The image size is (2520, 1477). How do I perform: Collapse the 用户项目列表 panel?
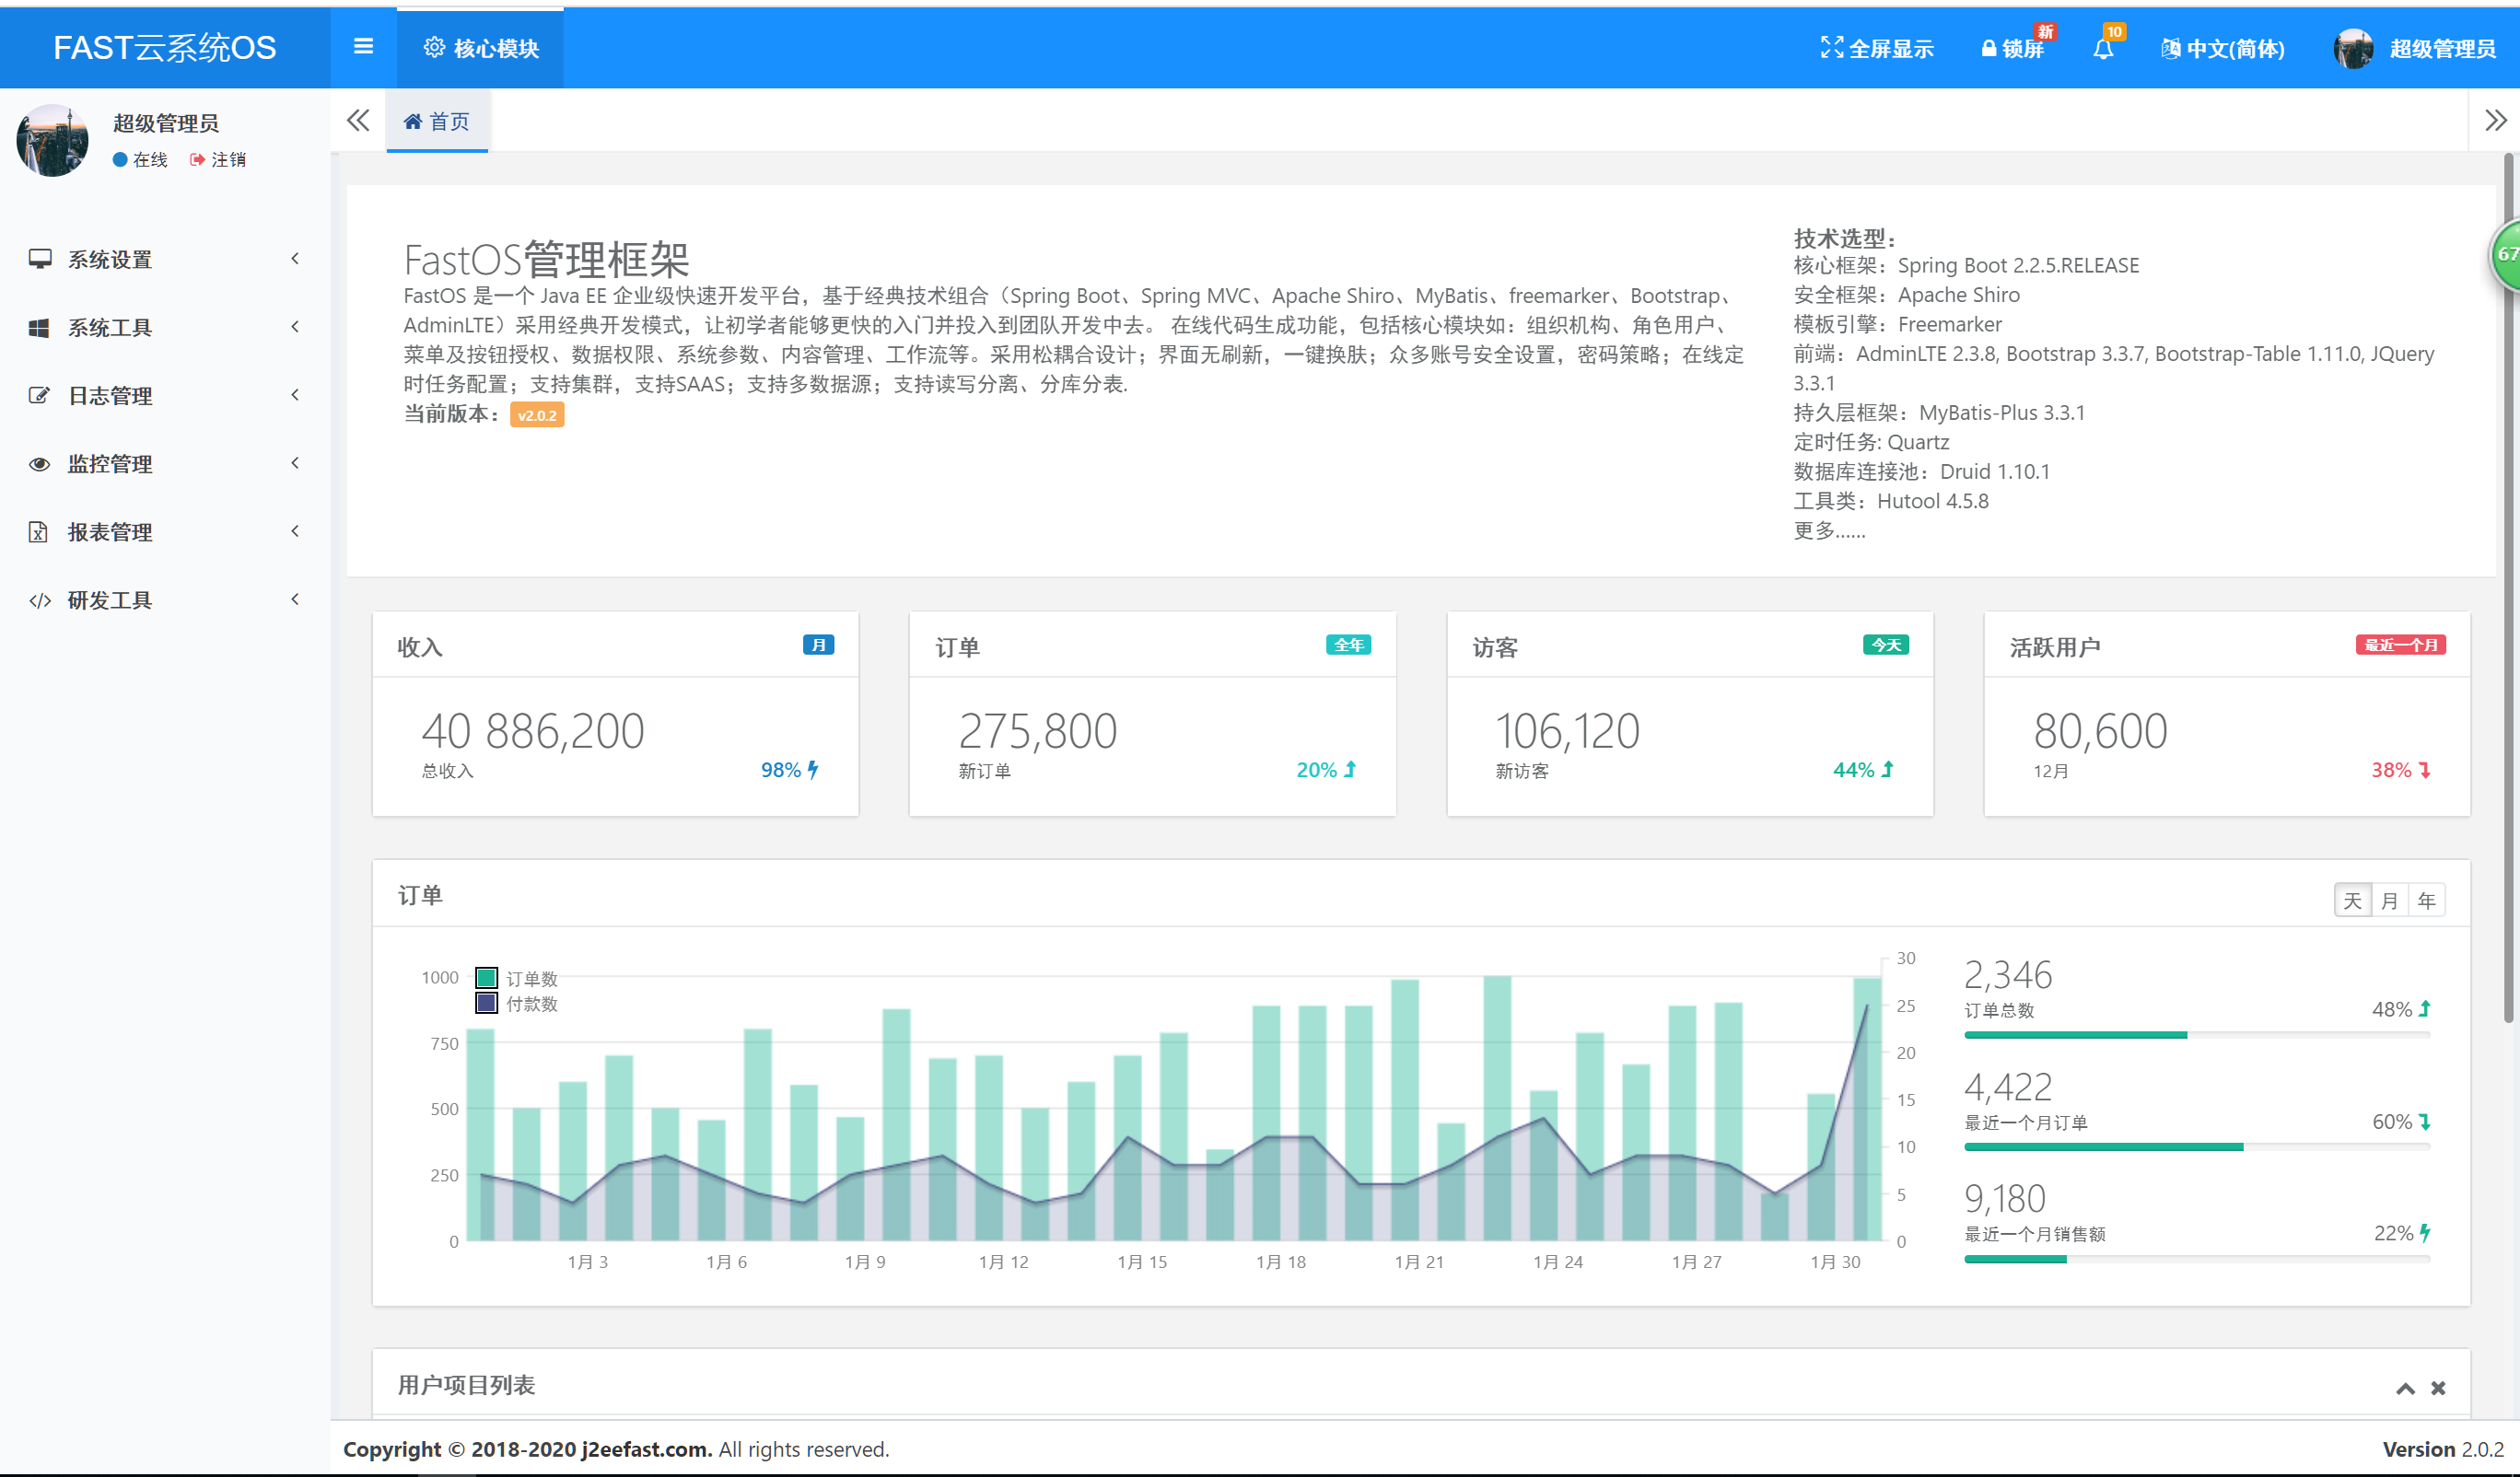[2406, 1388]
